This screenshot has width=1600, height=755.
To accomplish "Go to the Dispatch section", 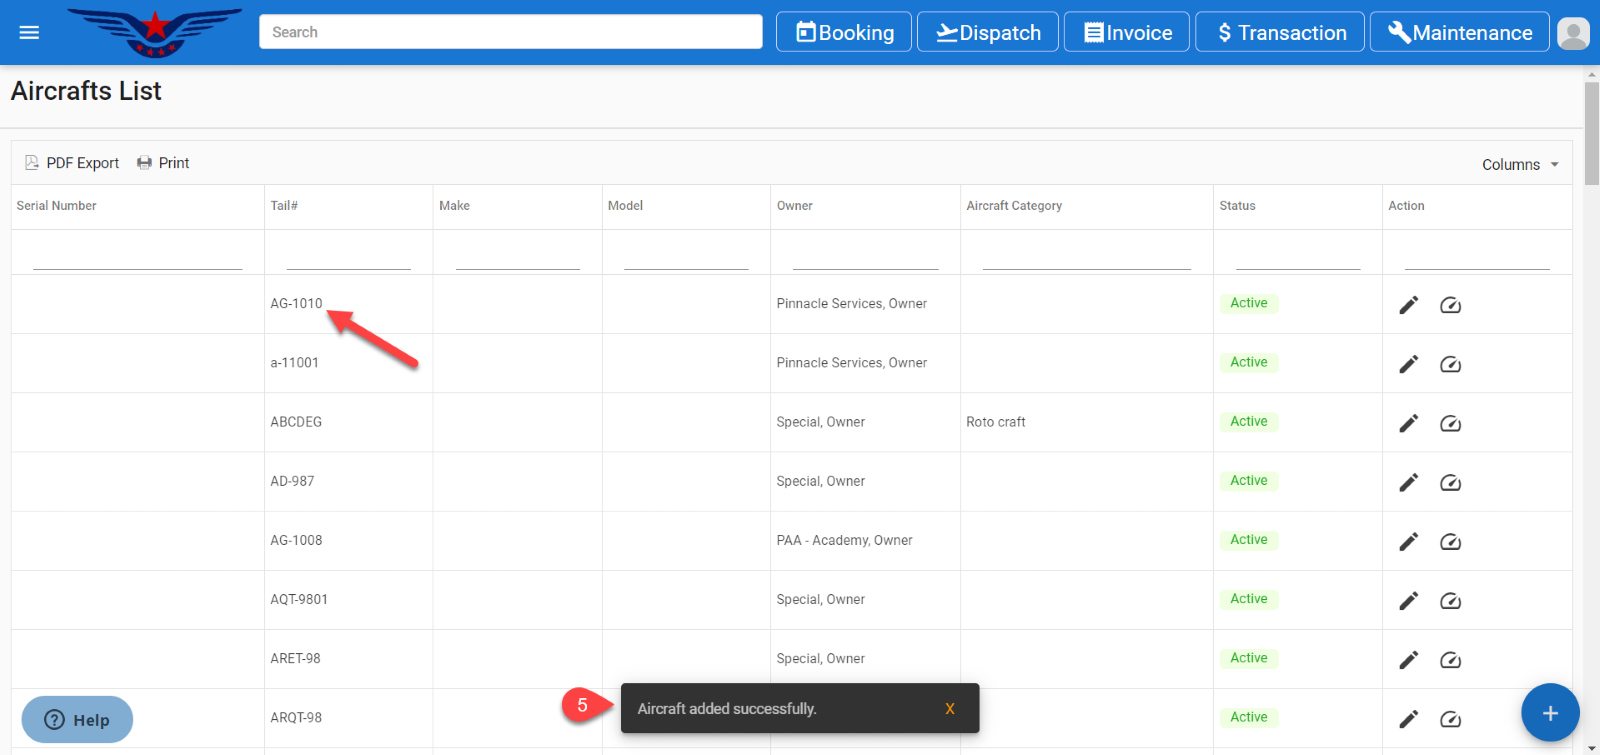I will coord(988,33).
